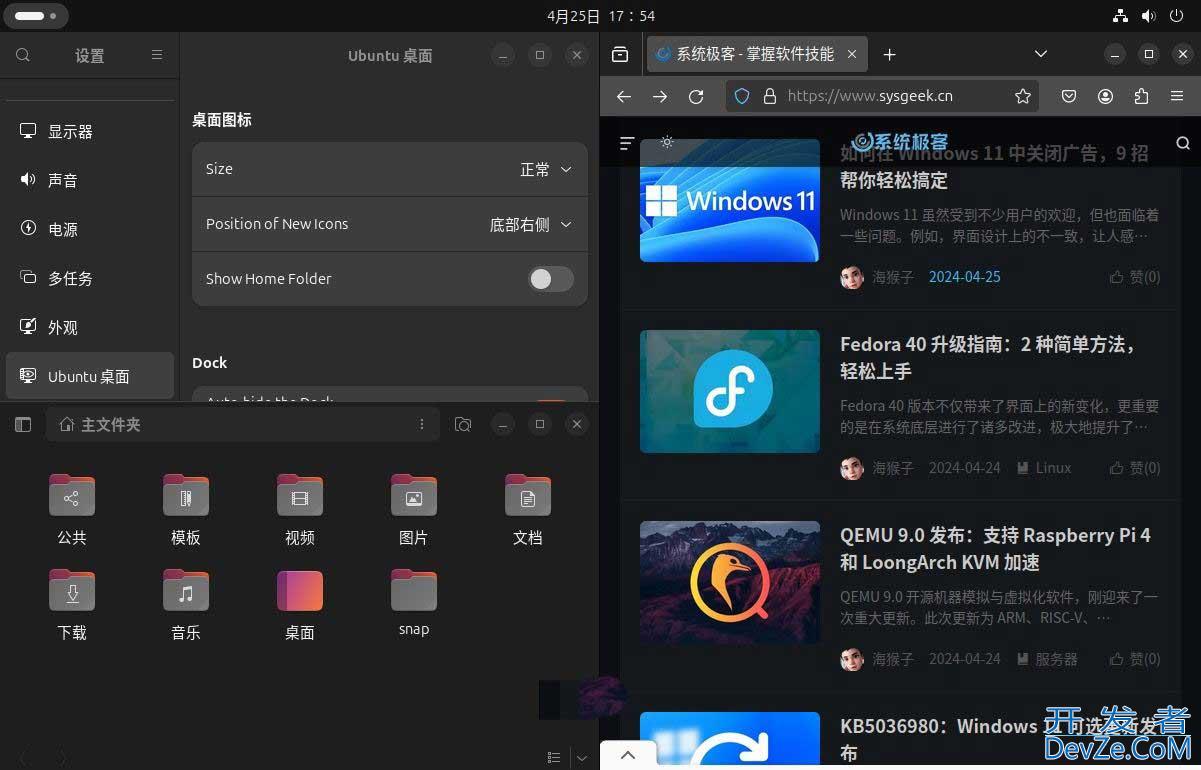
Task: Like the Windows 11 article dated 2024-04-25
Action: [1135, 277]
